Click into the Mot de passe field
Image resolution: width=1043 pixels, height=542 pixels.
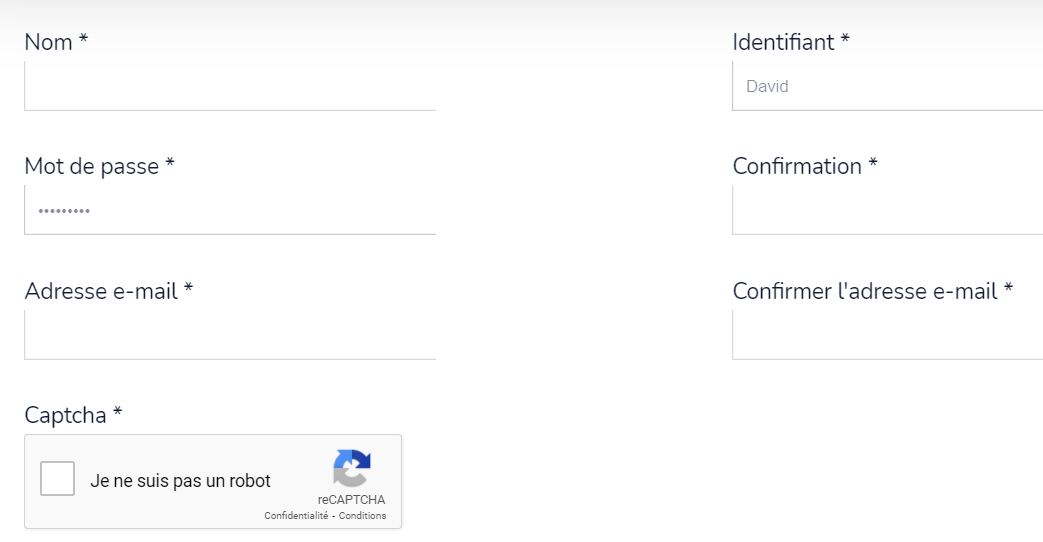230,211
